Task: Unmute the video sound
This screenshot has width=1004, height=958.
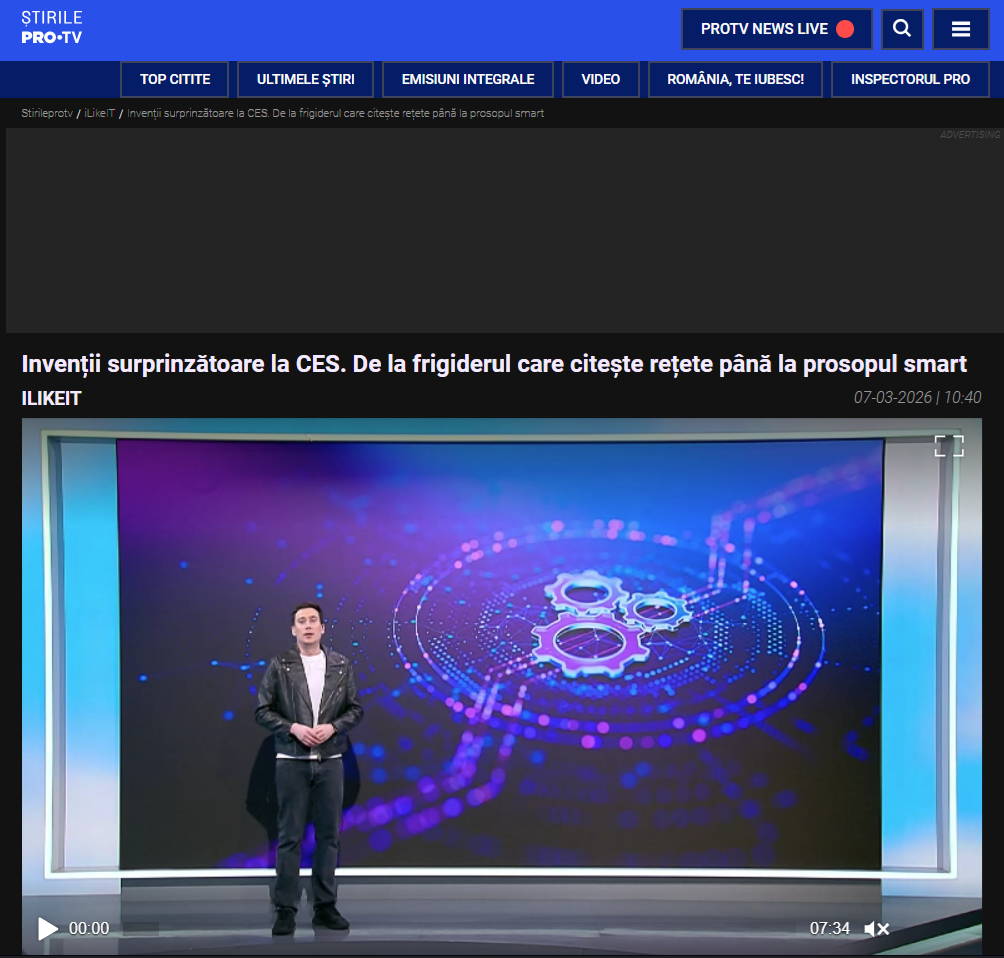Action: pyautogui.click(x=876, y=929)
